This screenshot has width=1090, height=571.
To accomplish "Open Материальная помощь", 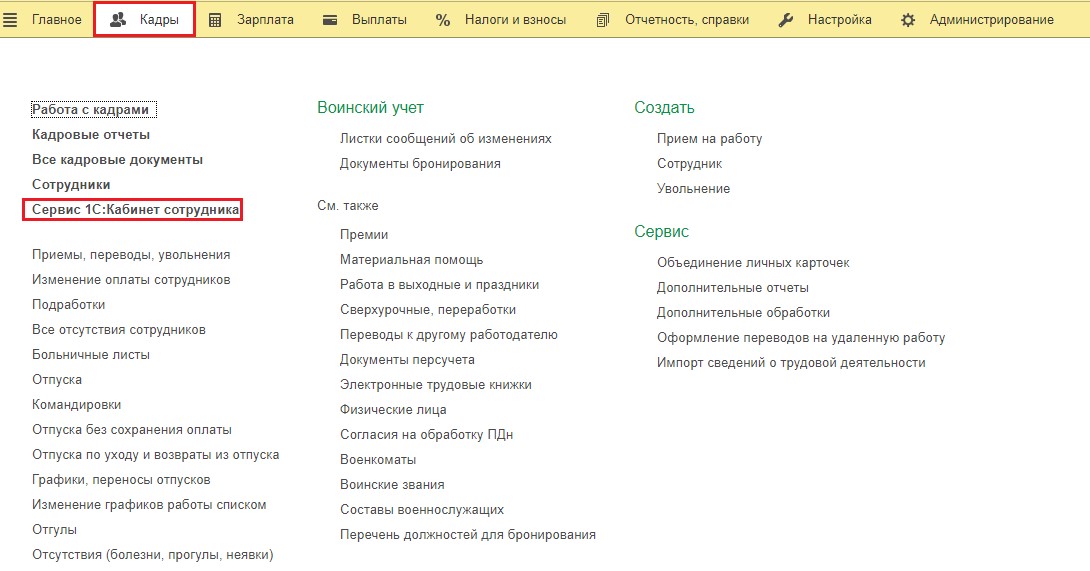I will click(412, 260).
